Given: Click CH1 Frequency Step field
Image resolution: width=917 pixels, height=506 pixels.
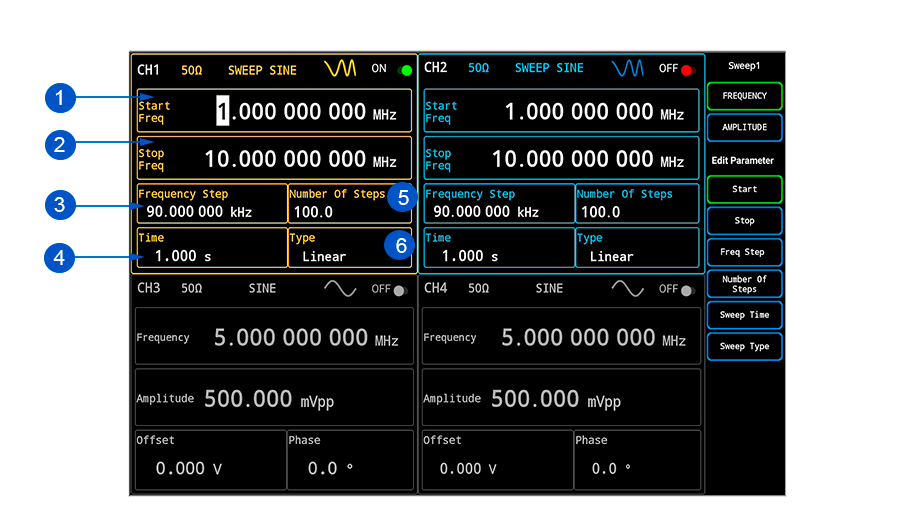Looking at the screenshot, I should click(x=212, y=204).
